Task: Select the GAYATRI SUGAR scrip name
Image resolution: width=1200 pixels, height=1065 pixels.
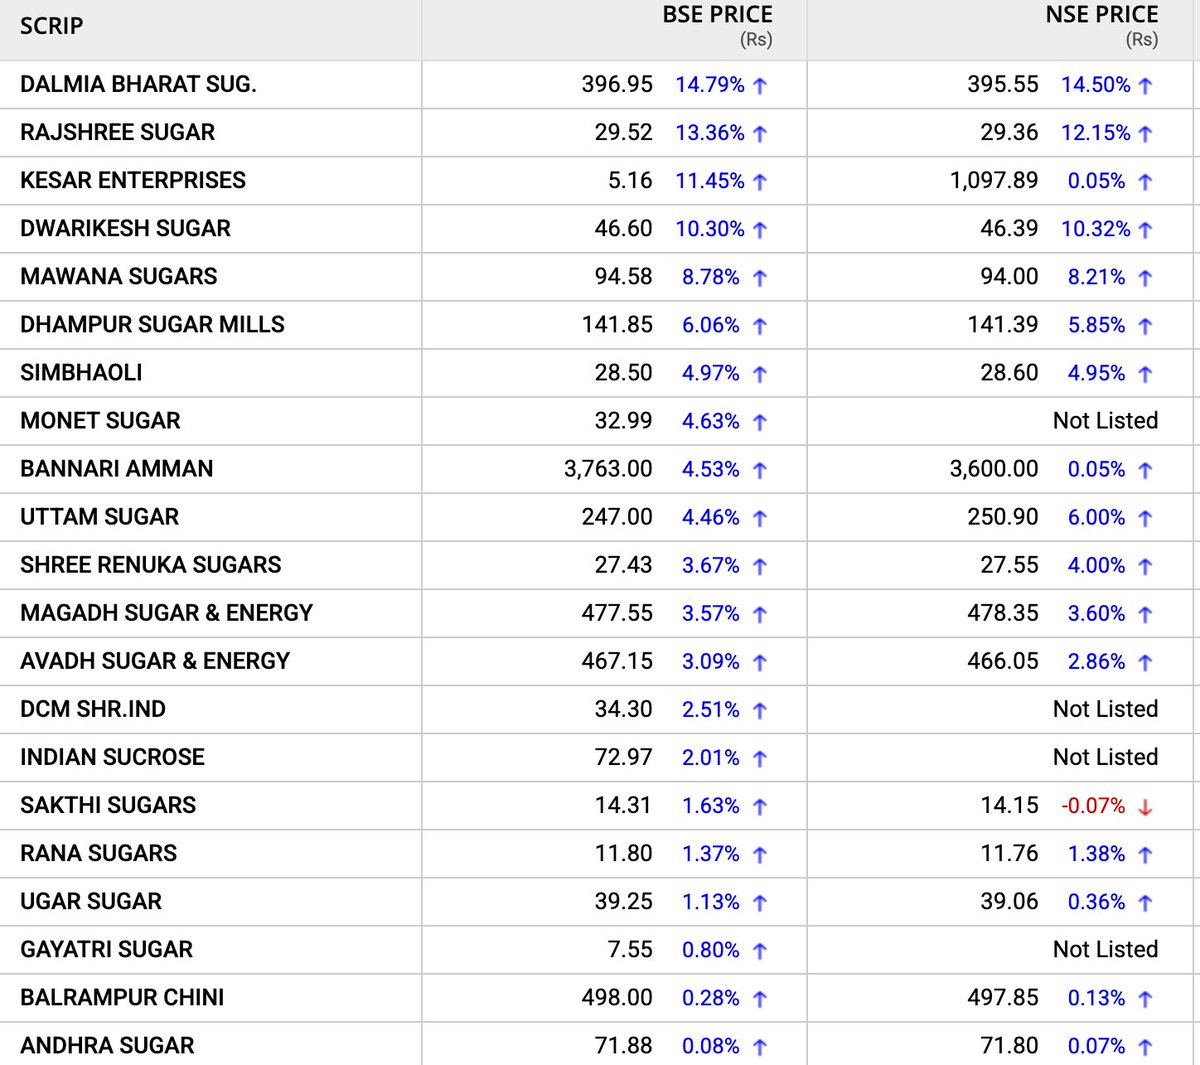Action: pos(106,949)
